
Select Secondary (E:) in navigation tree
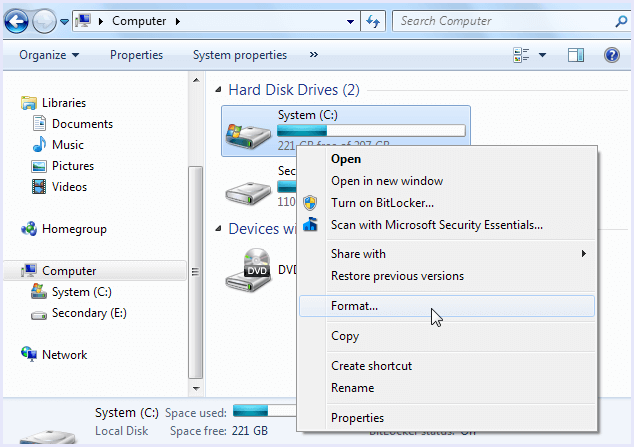pyautogui.click(x=89, y=313)
